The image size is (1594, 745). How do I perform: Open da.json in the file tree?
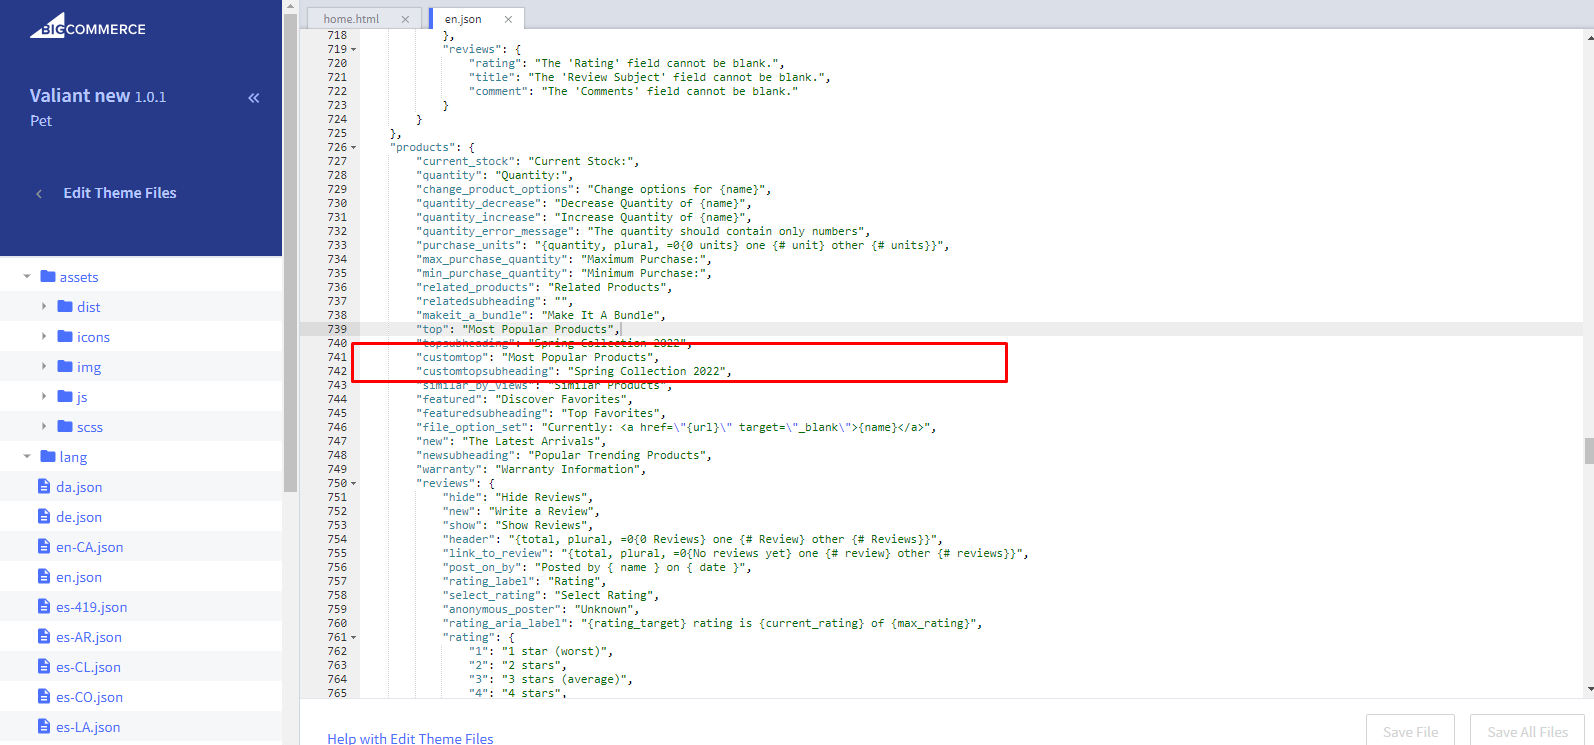[x=79, y=487]
